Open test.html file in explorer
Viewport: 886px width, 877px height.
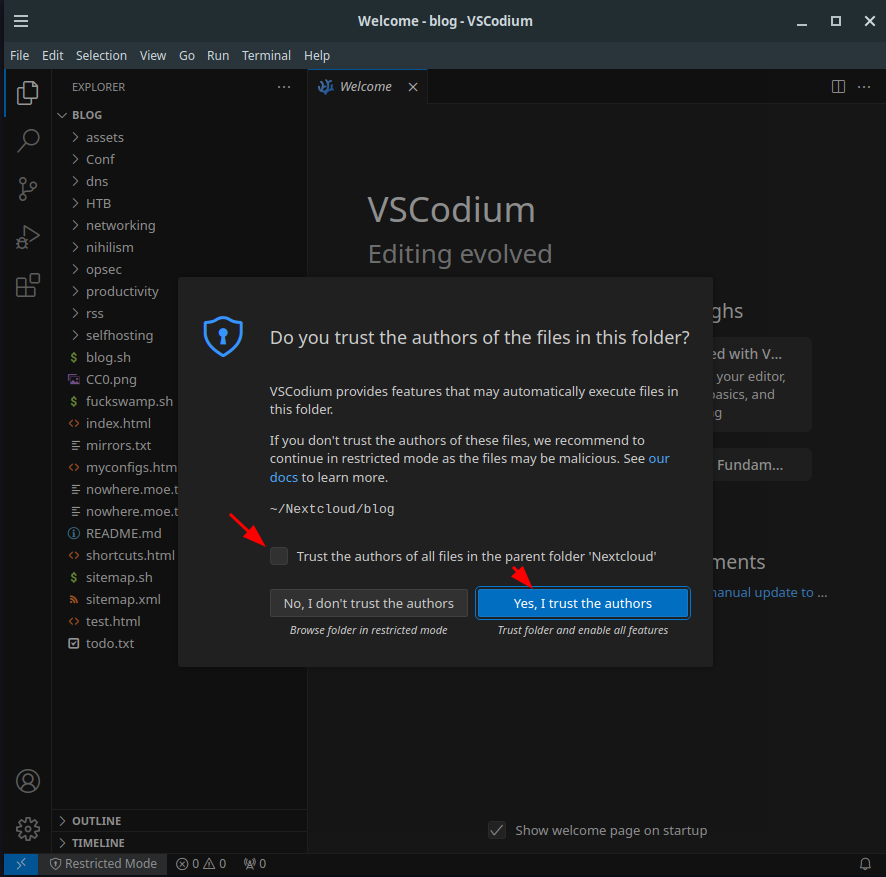(x=113, y=622)
